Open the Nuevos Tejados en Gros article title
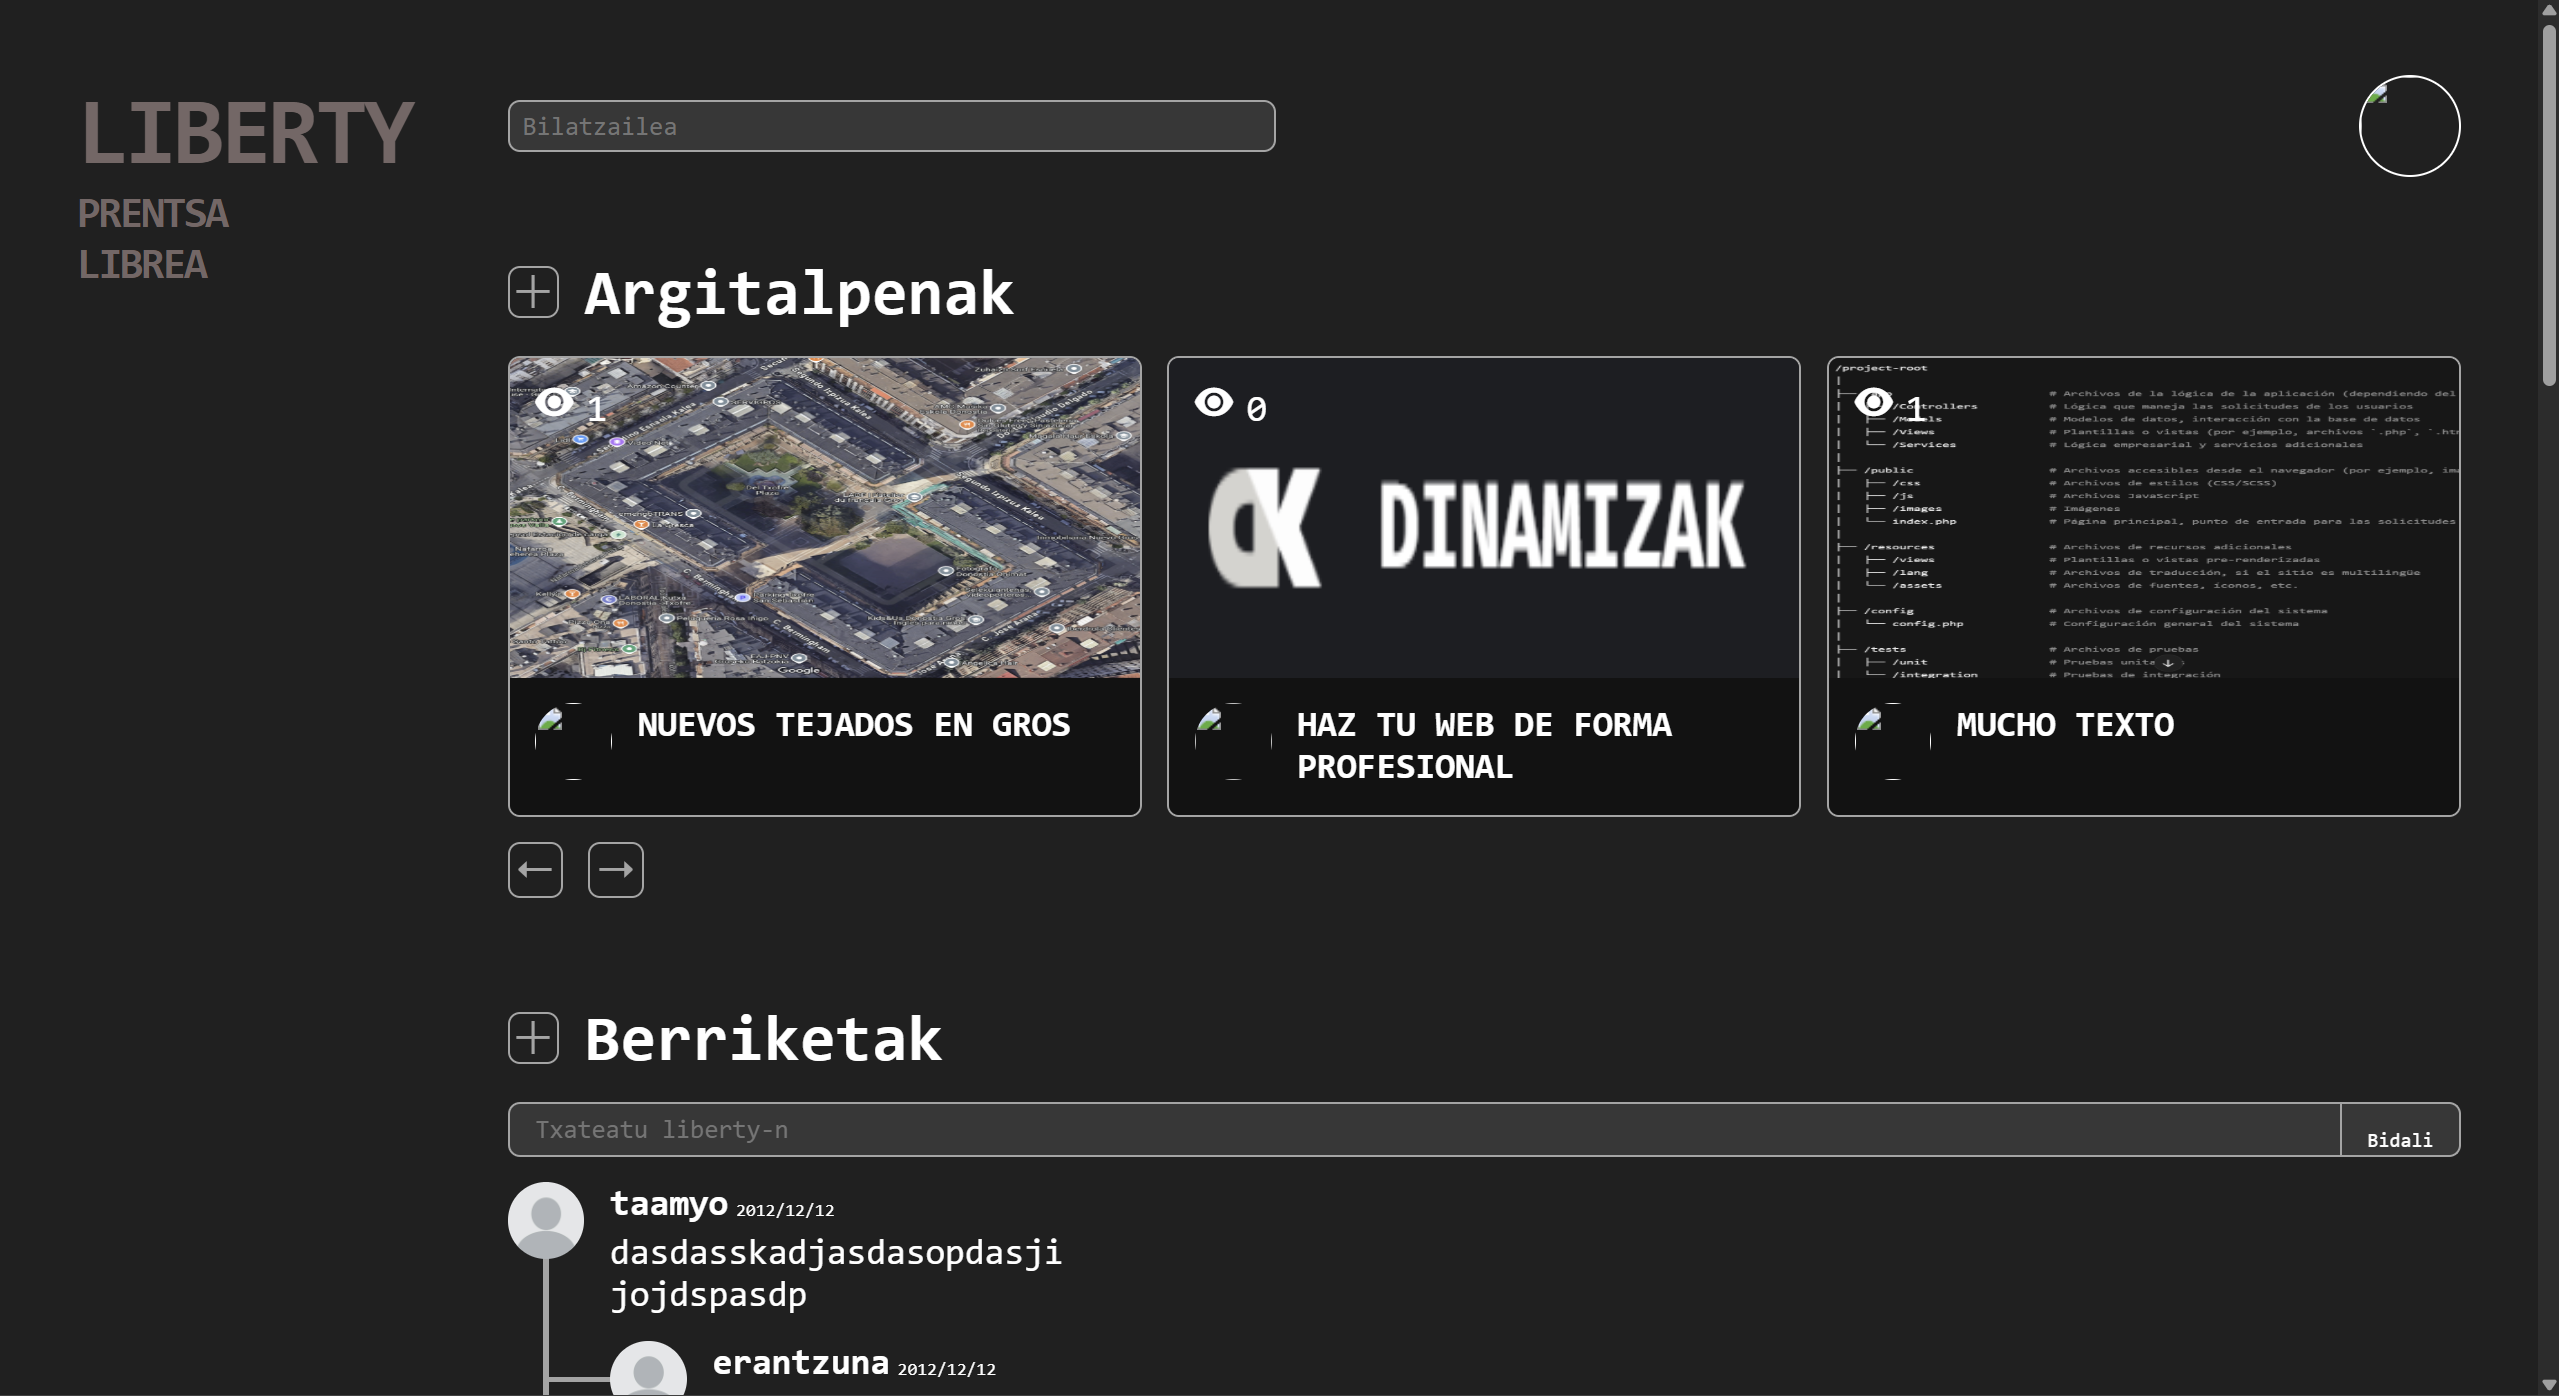This screenshot has height=1396, width=2559. [x=853, y=724]
